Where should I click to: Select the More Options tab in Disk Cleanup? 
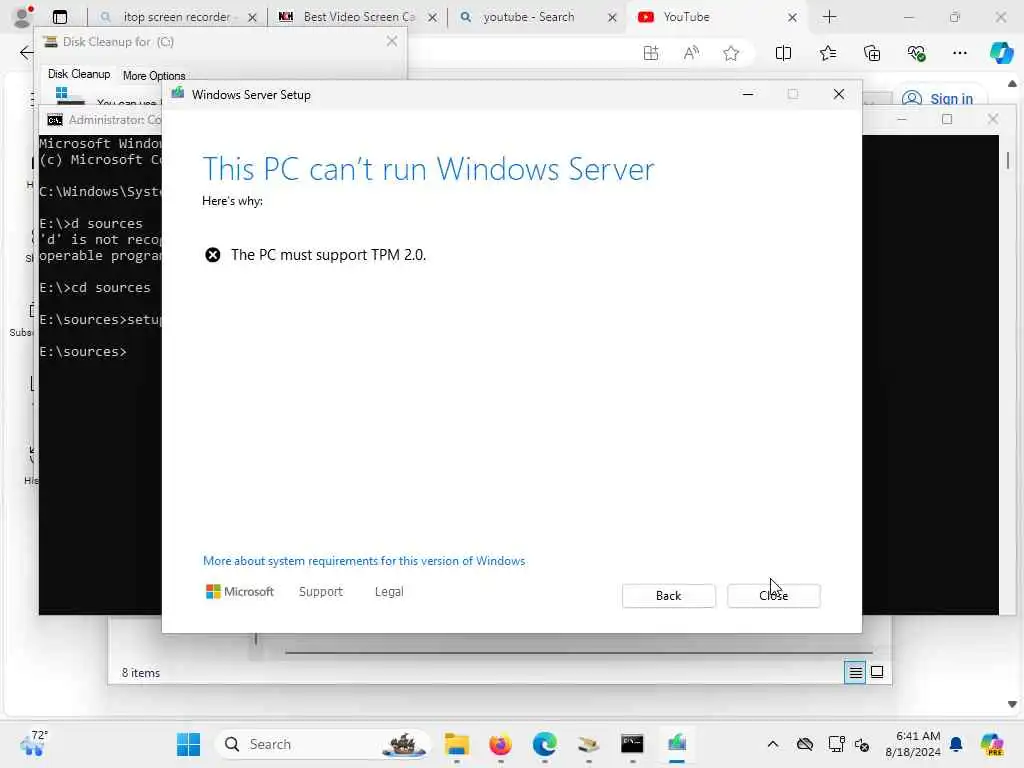(154, 76)
